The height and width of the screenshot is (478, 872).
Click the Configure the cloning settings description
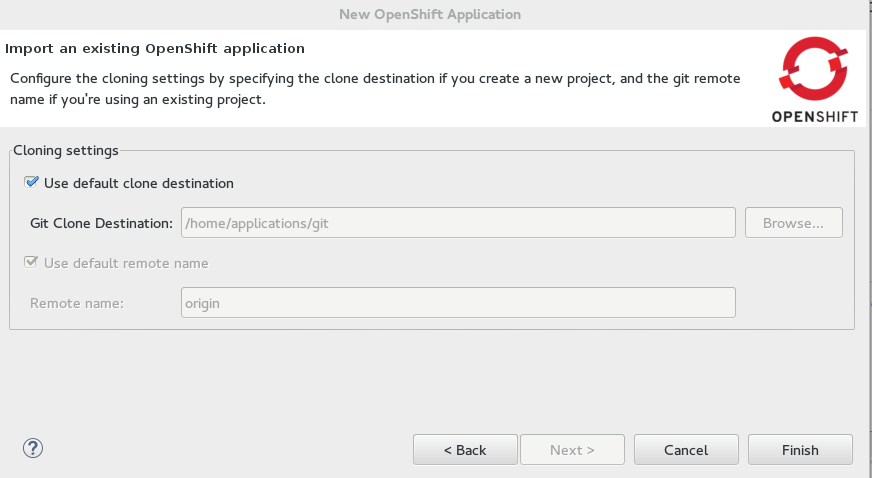click(375, 89)
